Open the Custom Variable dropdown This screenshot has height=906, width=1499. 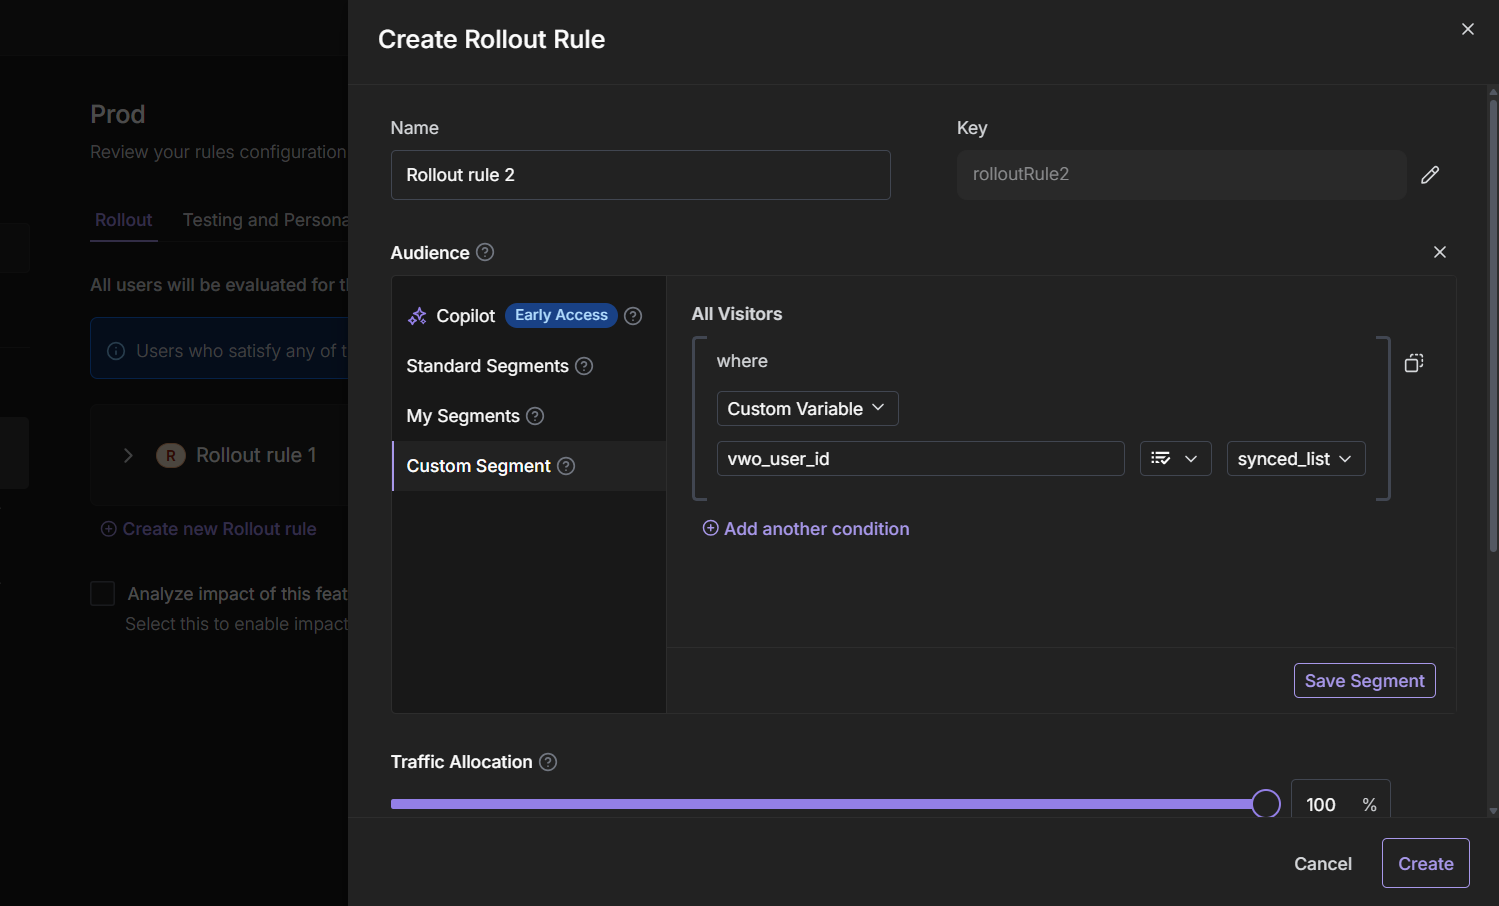pos(807,409)
